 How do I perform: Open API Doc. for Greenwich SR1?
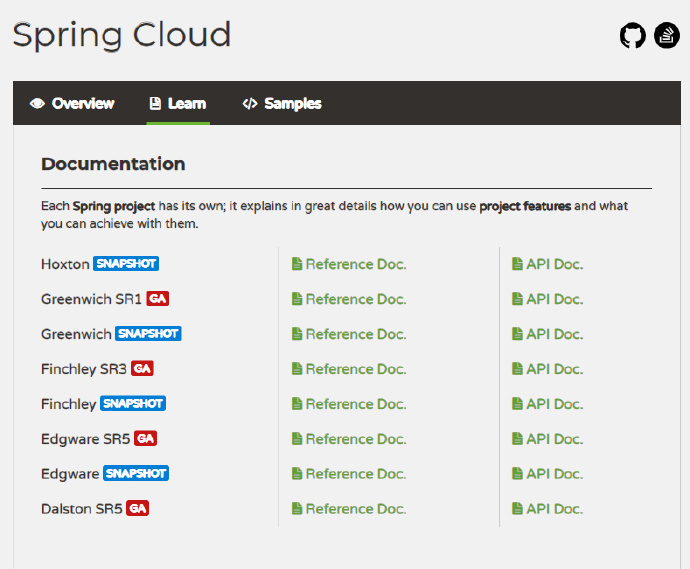tap(547, 299)
